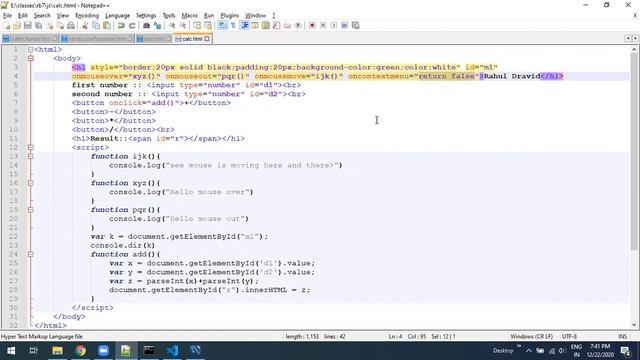
Task: Click the Redo arrow toolbar icon
Action: [132, 25]
